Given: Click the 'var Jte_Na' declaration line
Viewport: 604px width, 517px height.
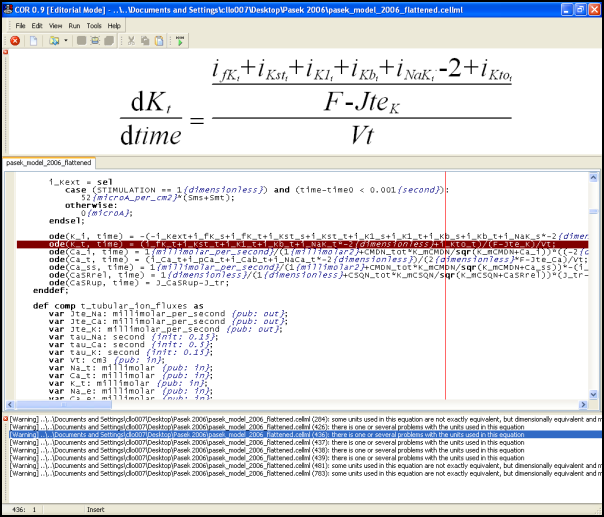Looking at the screenshot, I should [168, 314].
